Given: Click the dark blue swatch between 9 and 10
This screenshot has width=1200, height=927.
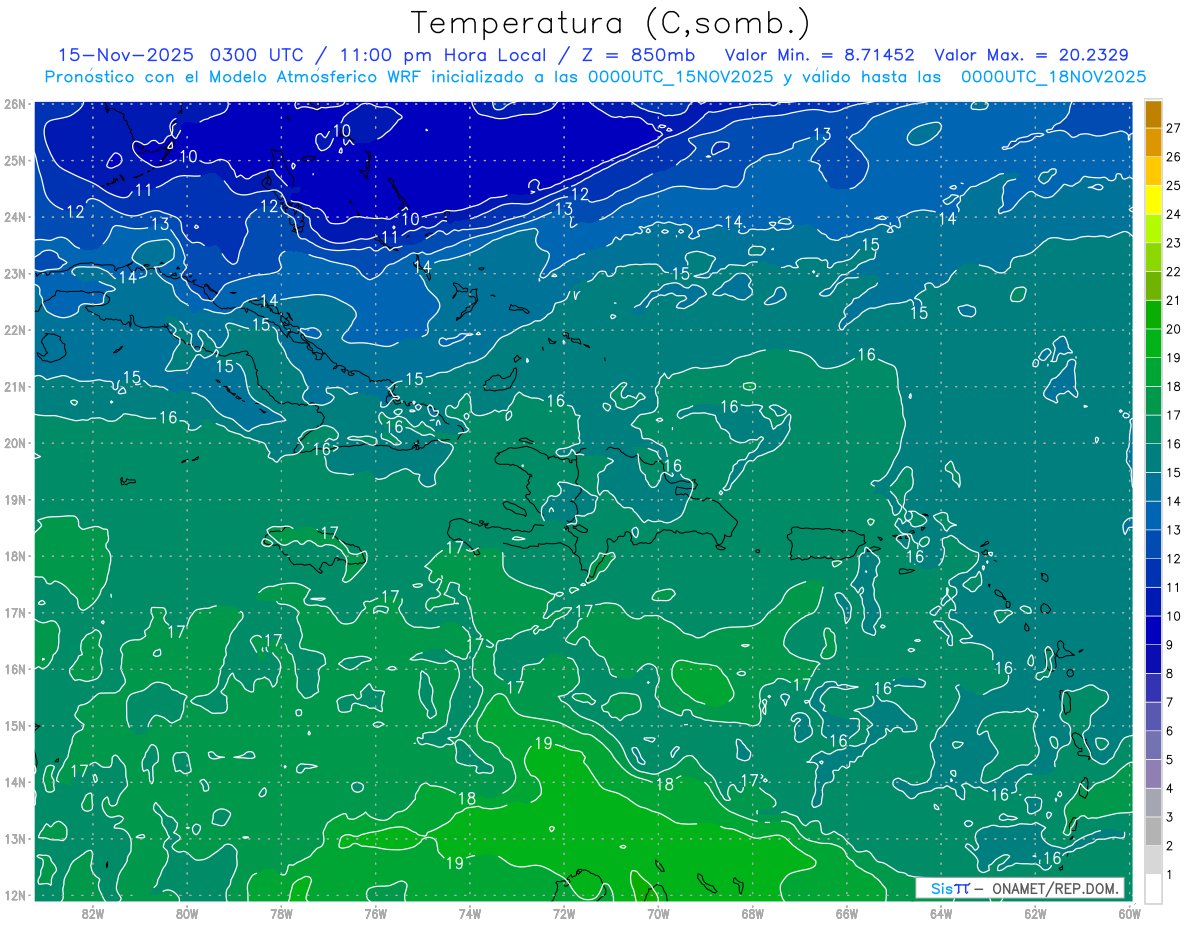Looking at the screenshot, I should tap(1153, 630).
